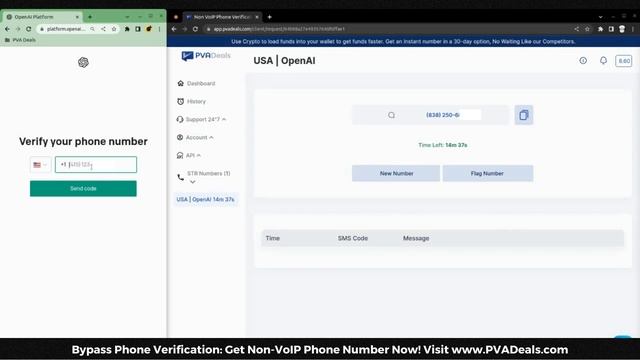Click the SMS Code column header
The width and height of the screenshot is (640, 360).
click(353, 238)
